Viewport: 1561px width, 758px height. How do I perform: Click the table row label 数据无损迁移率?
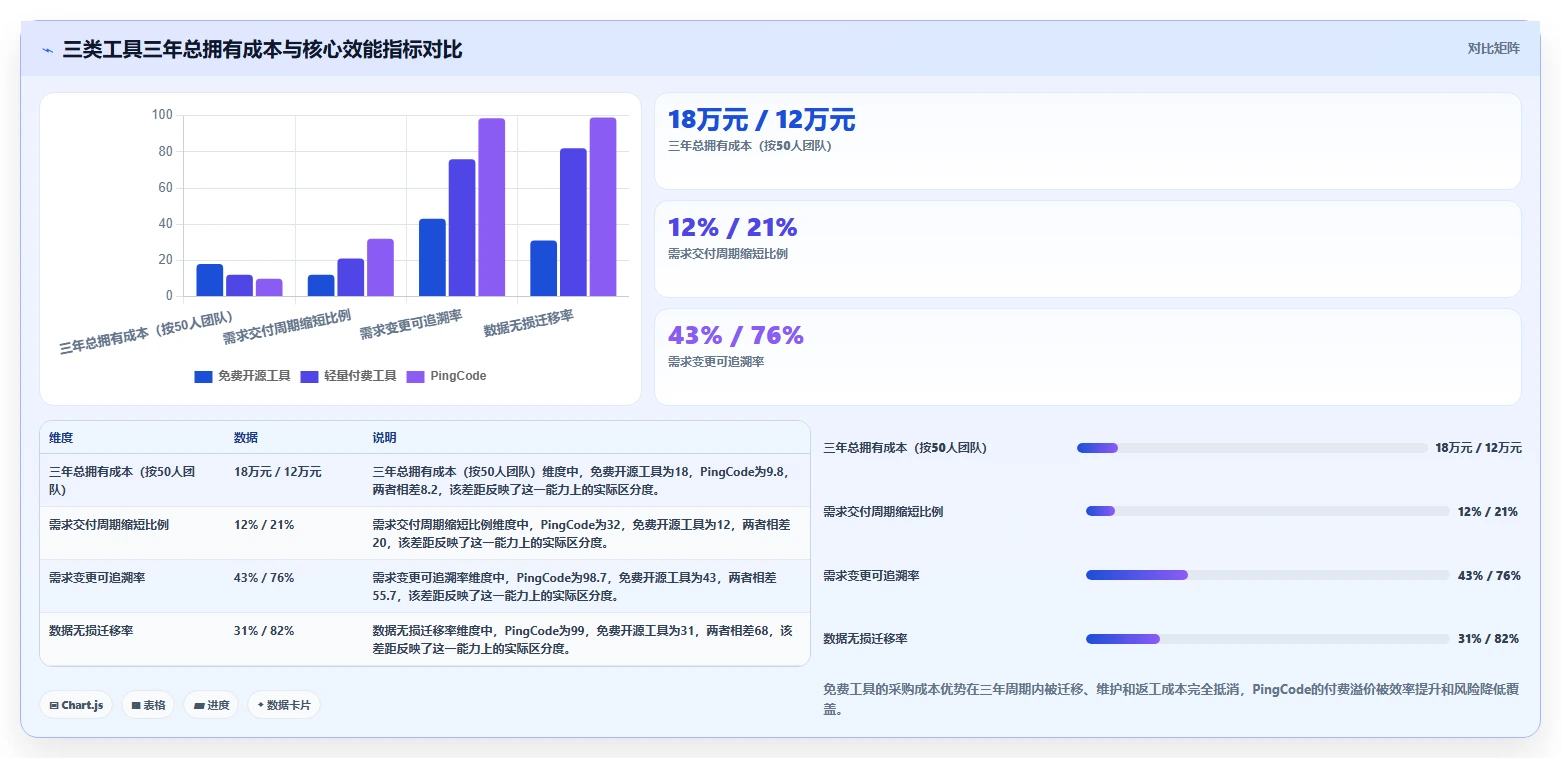(x=91, y=631)
